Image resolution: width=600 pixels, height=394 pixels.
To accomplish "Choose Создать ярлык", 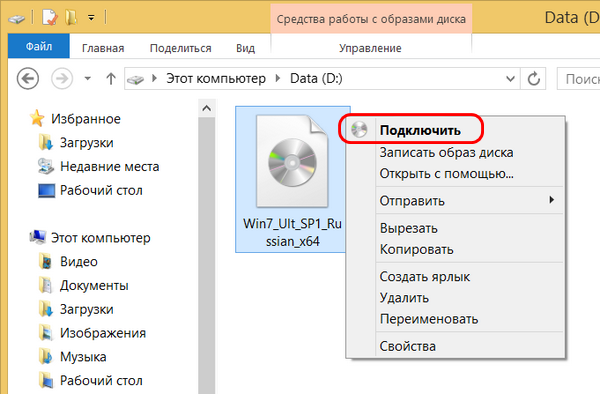I will pos(456,277).
